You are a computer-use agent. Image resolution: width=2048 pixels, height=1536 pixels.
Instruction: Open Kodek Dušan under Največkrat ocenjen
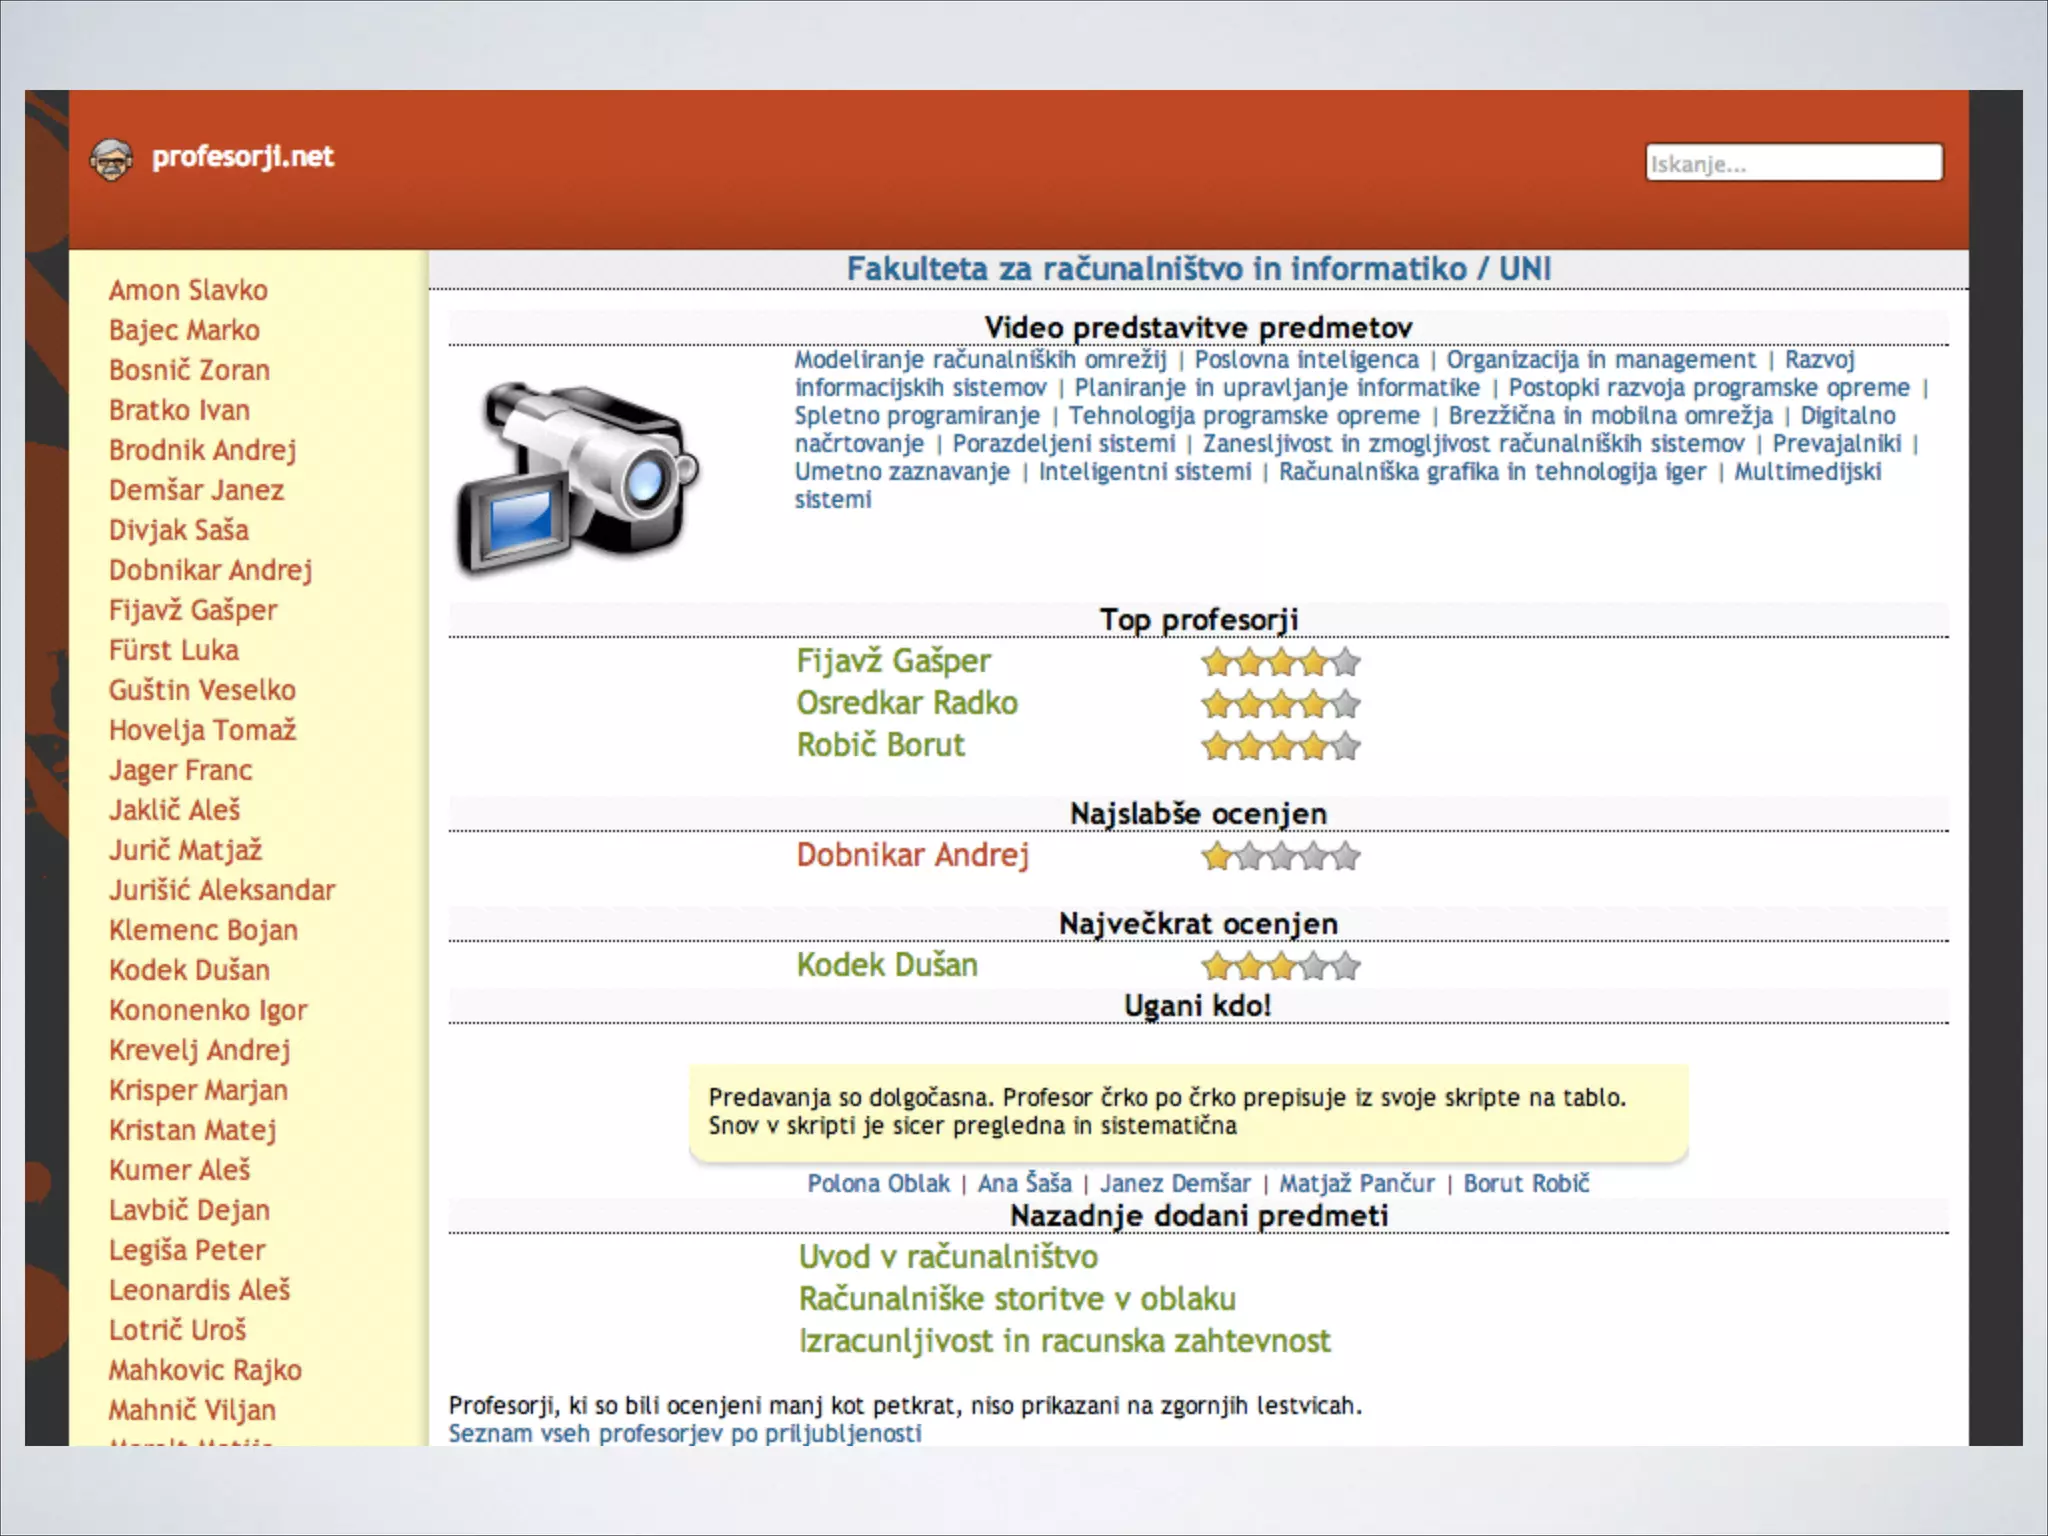point(887,965)
